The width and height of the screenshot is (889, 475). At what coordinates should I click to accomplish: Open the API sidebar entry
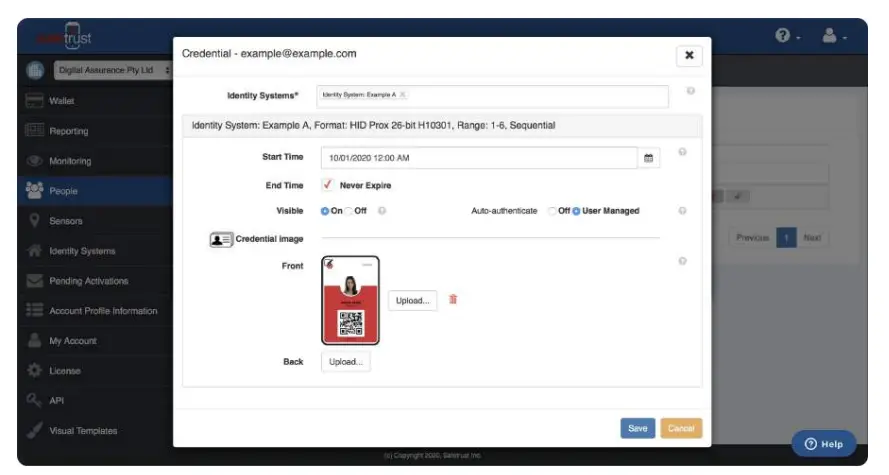tap(95, 401)
